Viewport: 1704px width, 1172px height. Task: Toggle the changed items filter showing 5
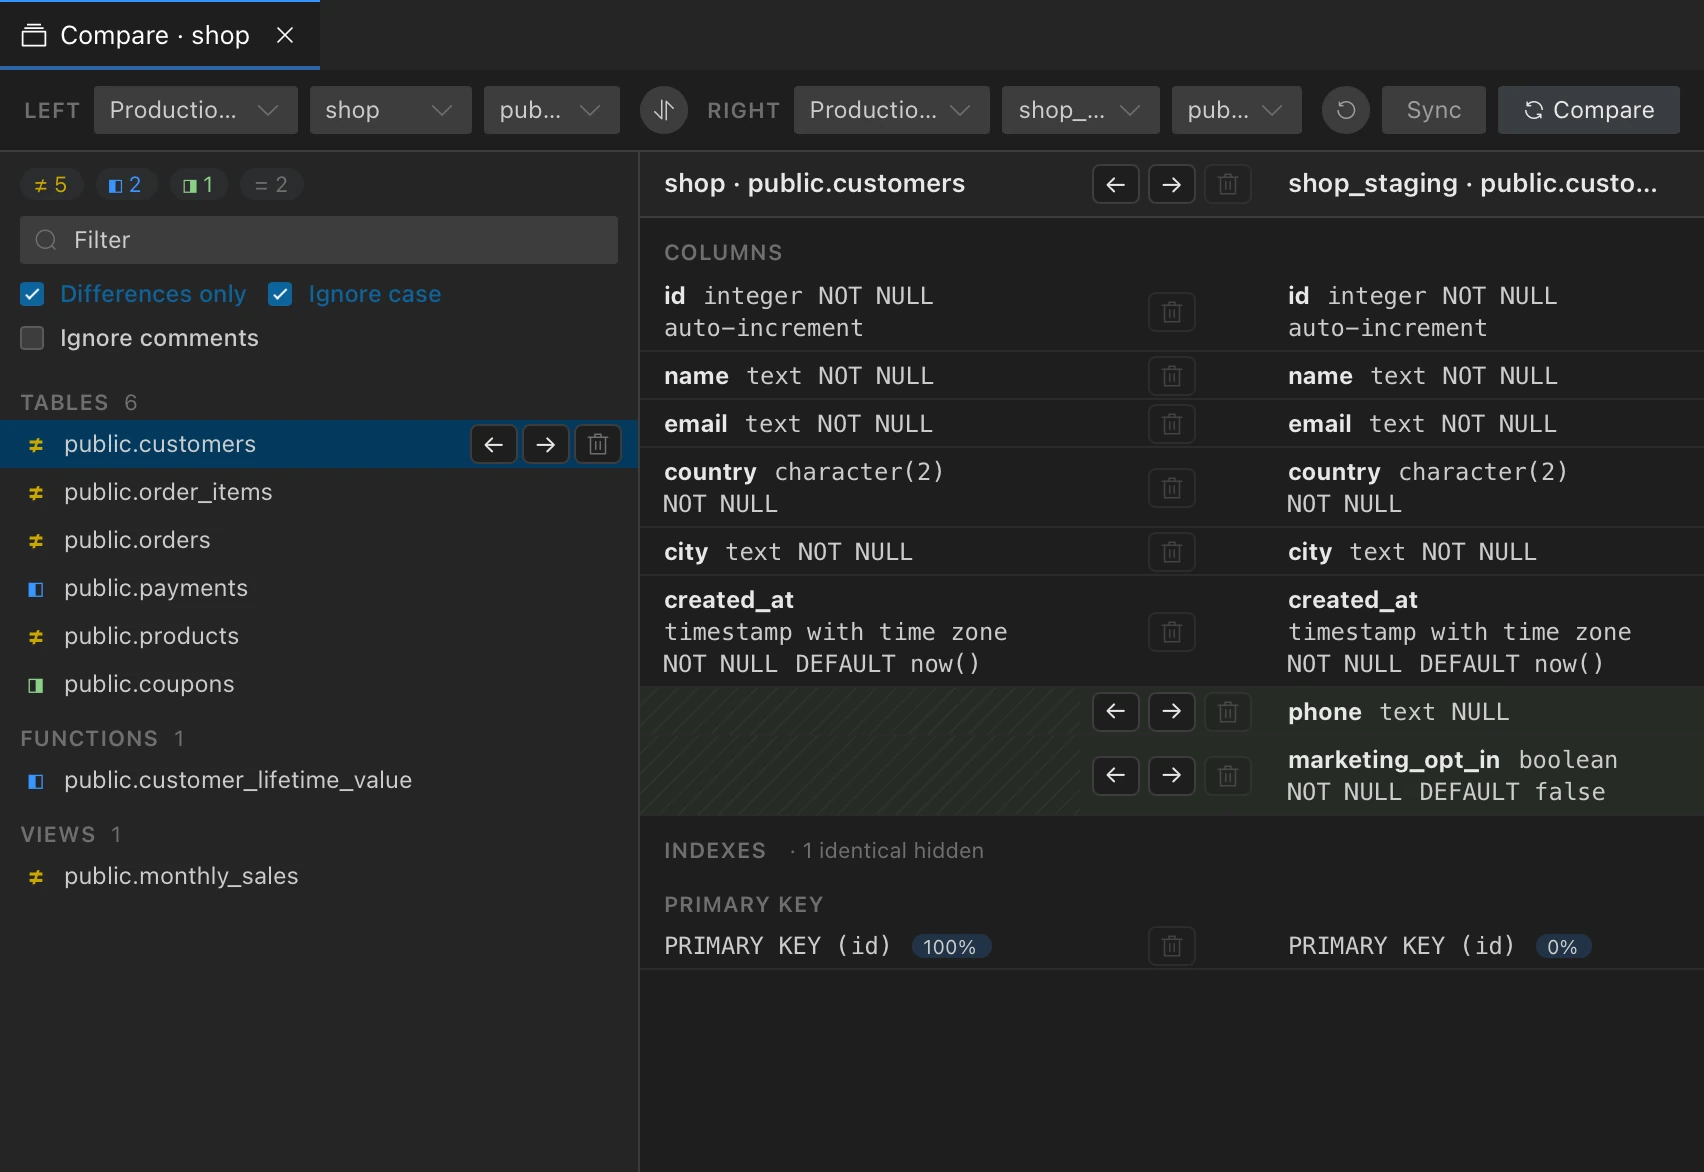[x=50, y=185]
